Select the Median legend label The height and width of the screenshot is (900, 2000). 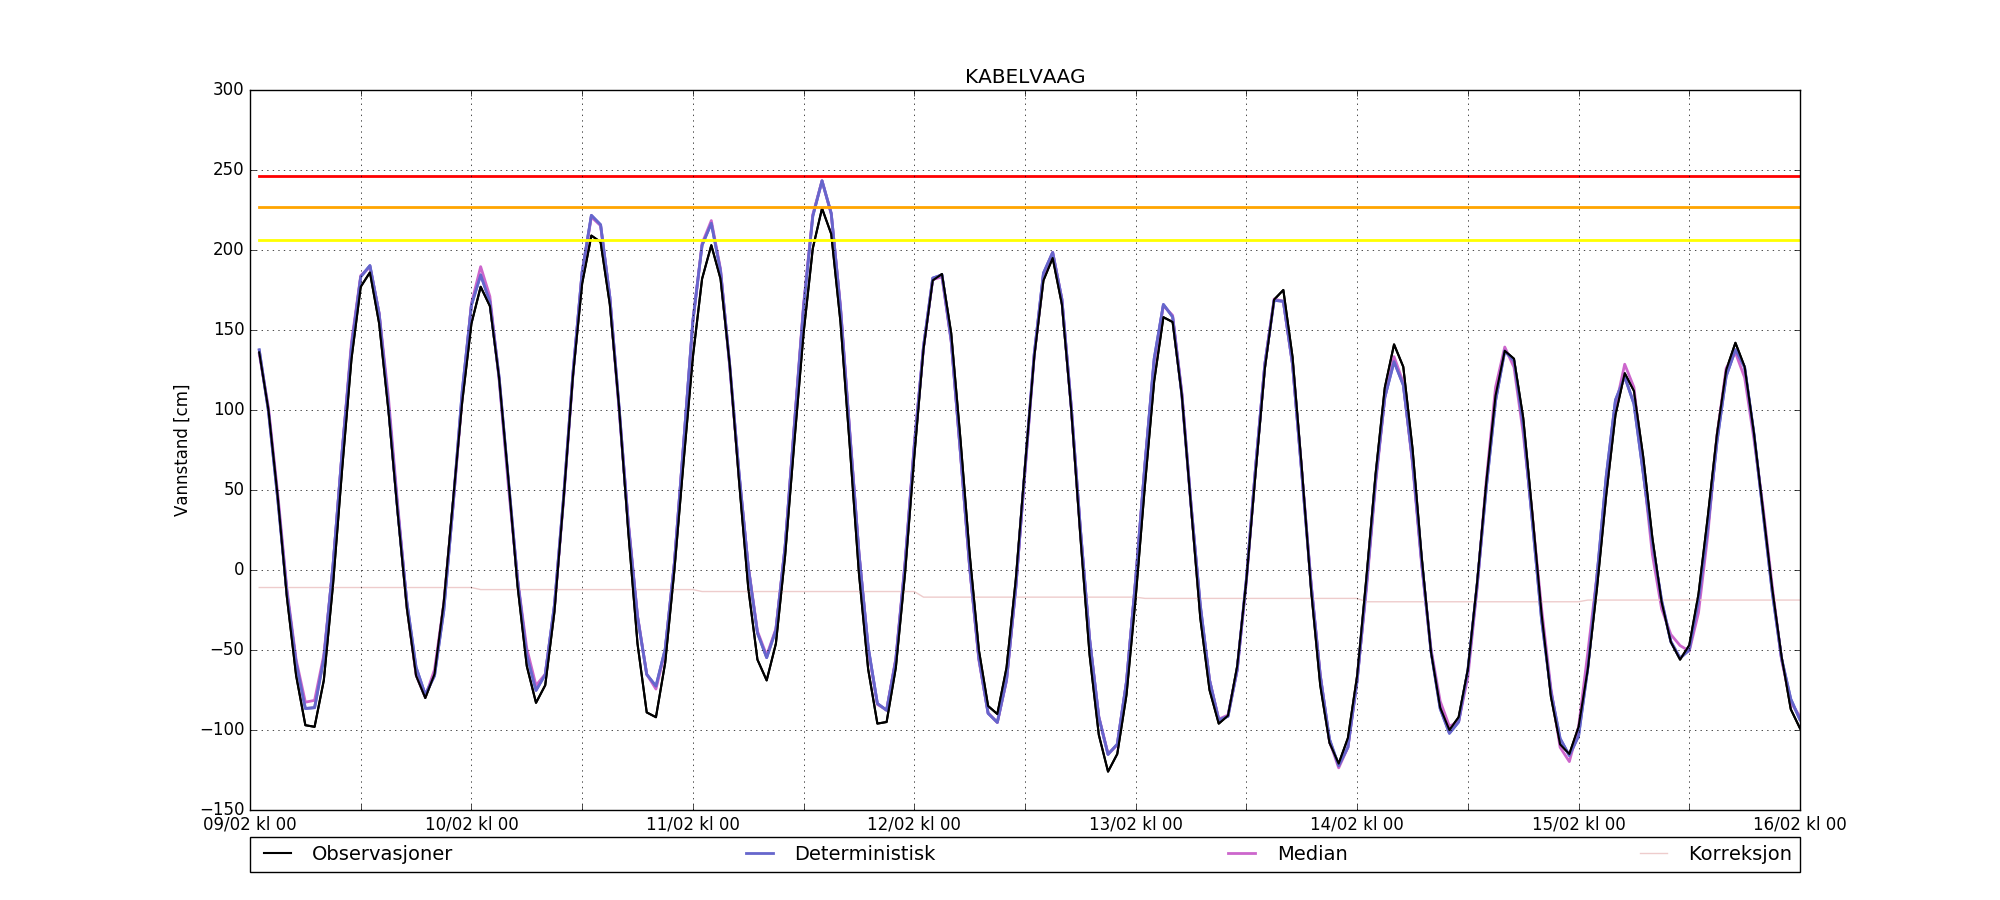pyautogui.click(x=1312, y=854)
